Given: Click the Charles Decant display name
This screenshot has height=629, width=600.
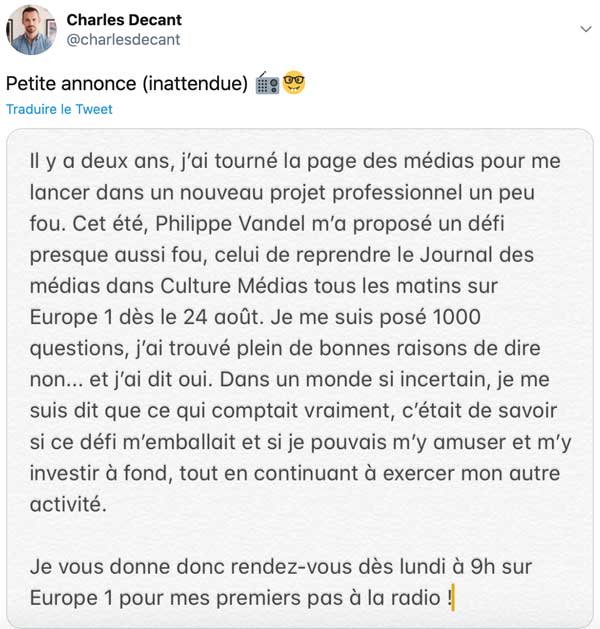Looking at the screenshot, I should click(124, 20).
